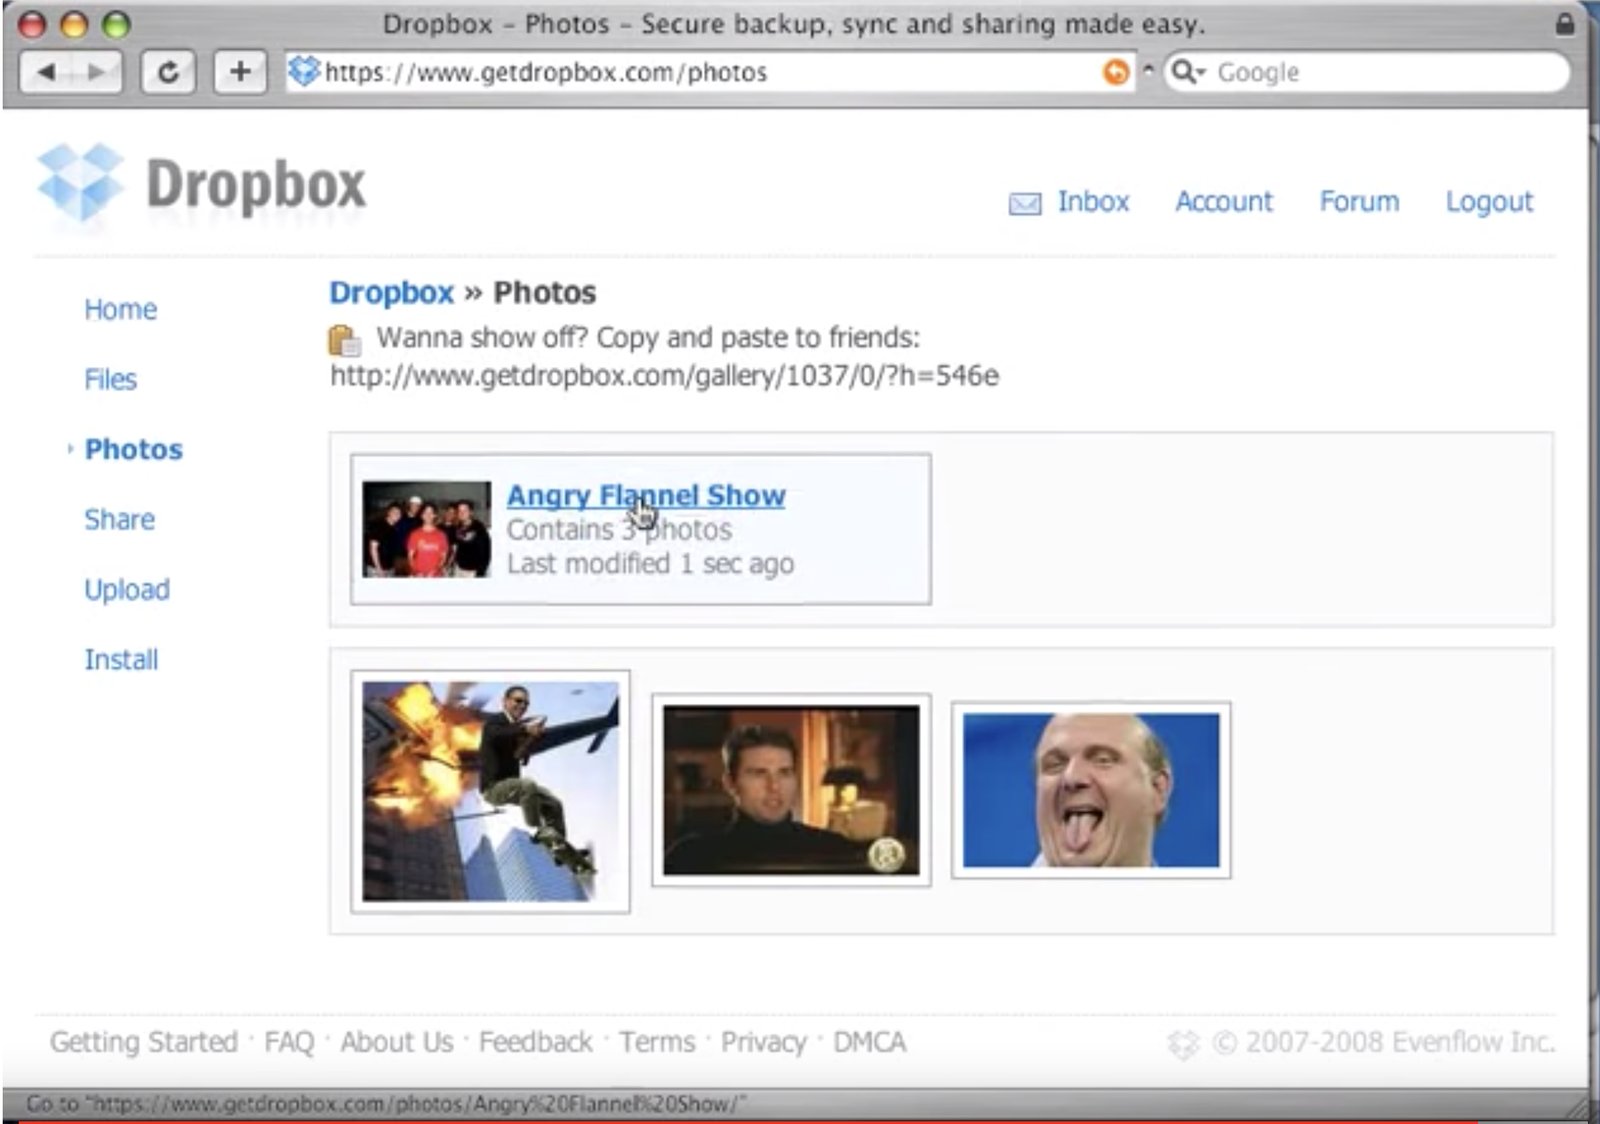Select Photos in the sidebar
This screenshot has height=1124, width=1600.
click(133, 450)
